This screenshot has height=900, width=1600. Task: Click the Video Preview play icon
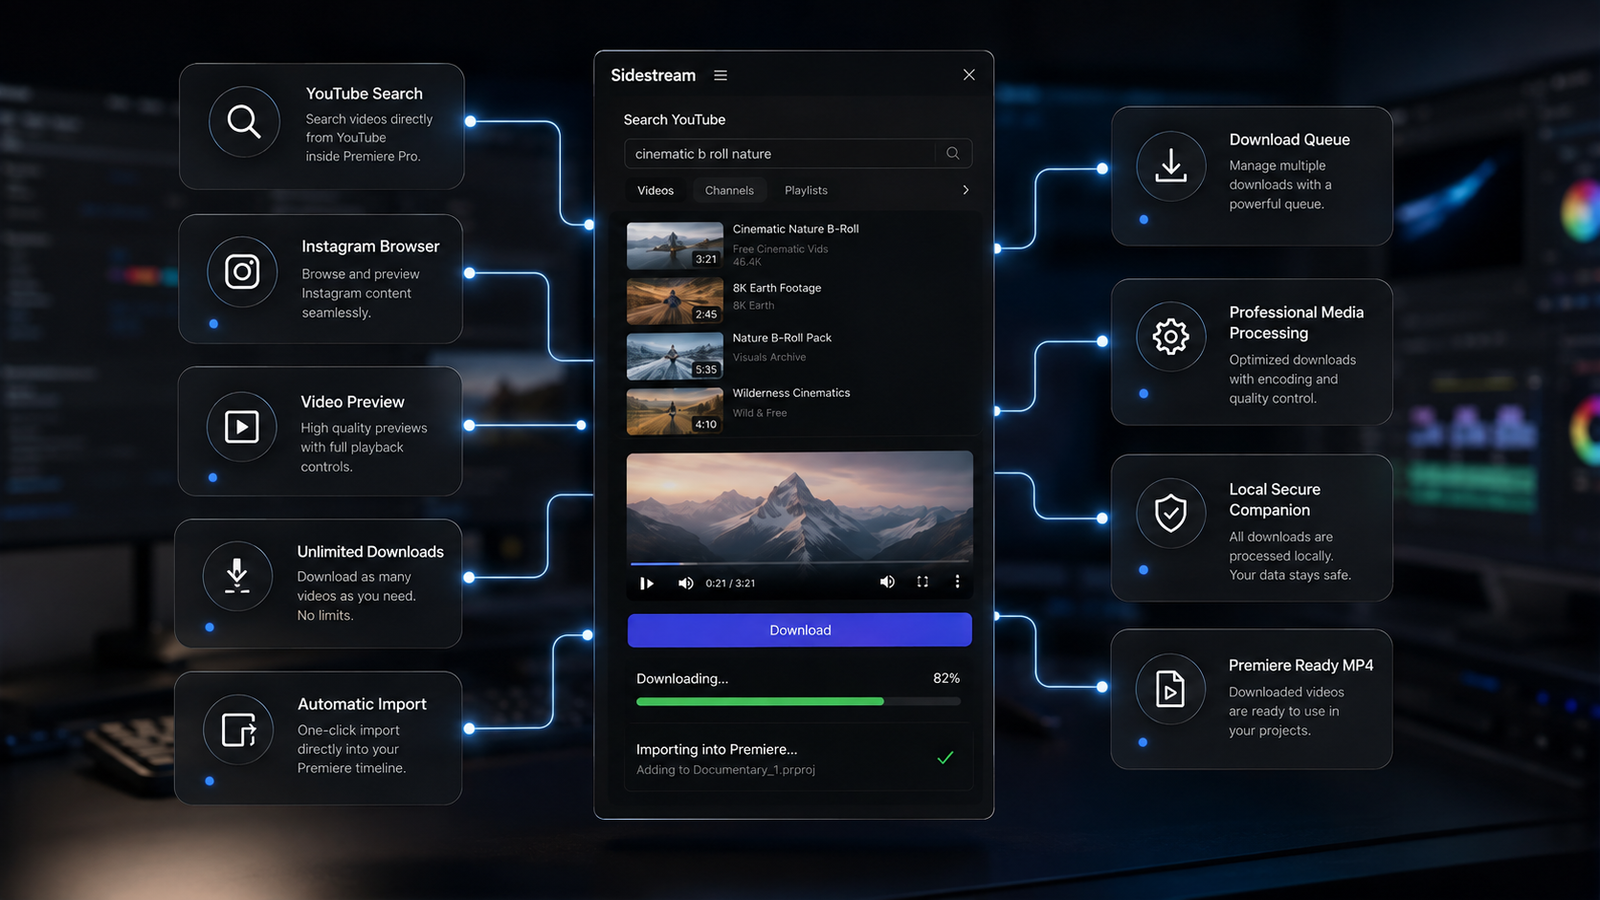(241, 427)
